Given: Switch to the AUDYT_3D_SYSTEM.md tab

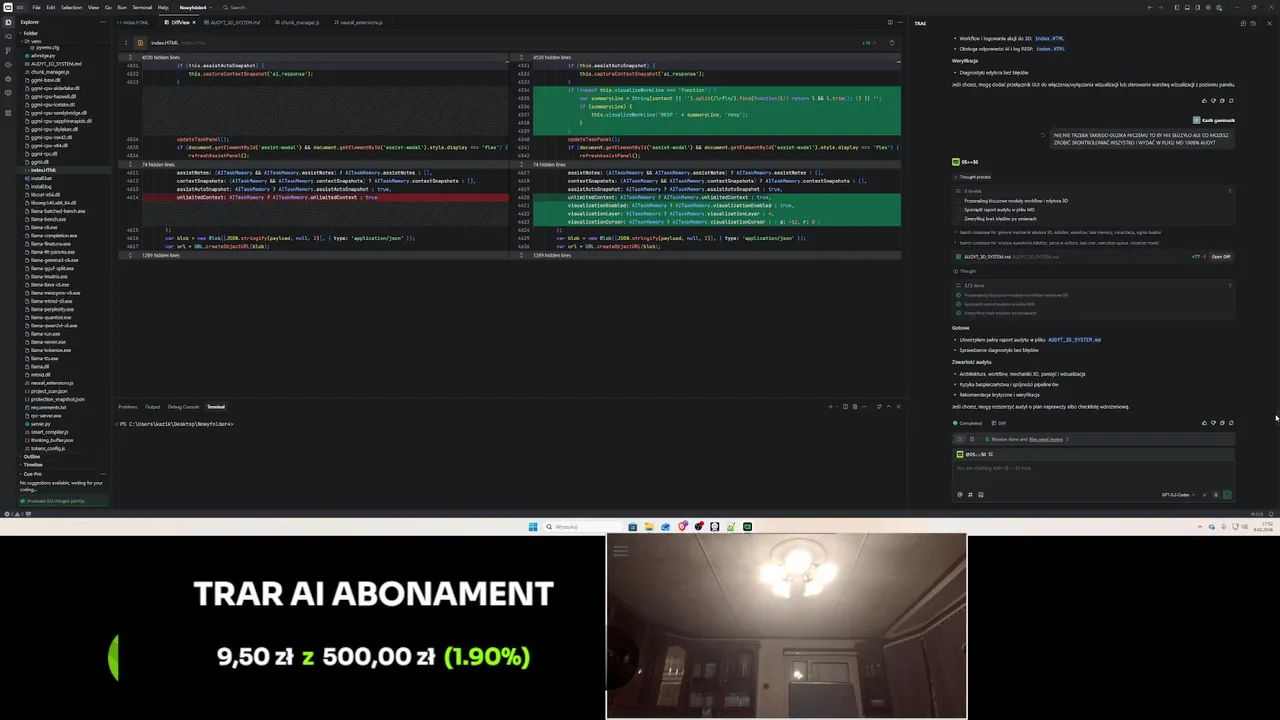Looking at the screenshot, I should point(232,22).
